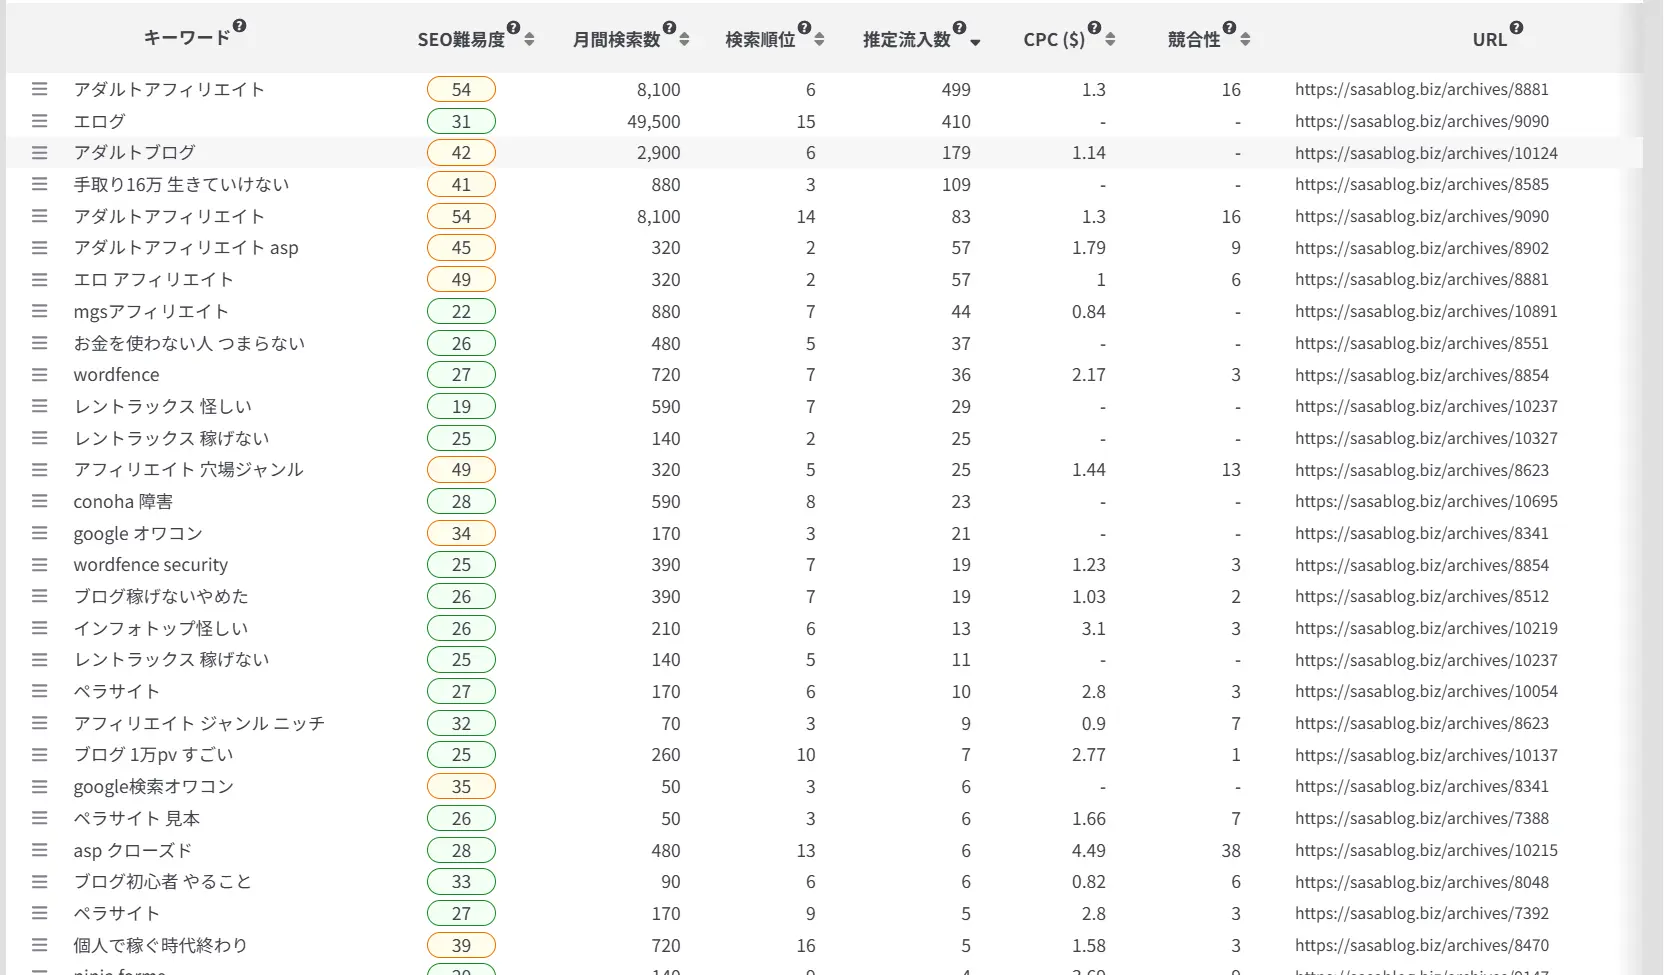Open row menu for アフィリエイト ジャンル ニッチ
The height and width of the screenshot is (975, 1664).
pyautogui.click(x=39, y=723)
